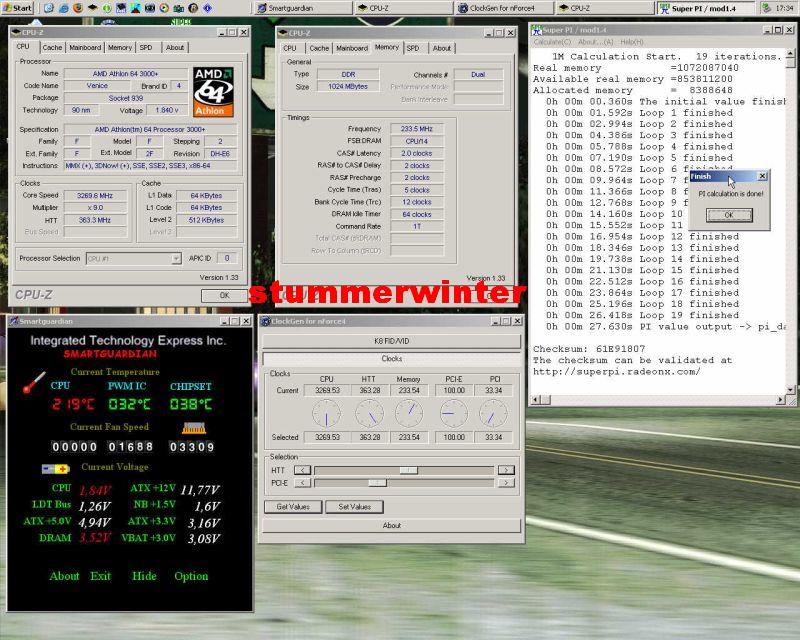
Task: Open the Start menu
Action: tap(17, 8)
